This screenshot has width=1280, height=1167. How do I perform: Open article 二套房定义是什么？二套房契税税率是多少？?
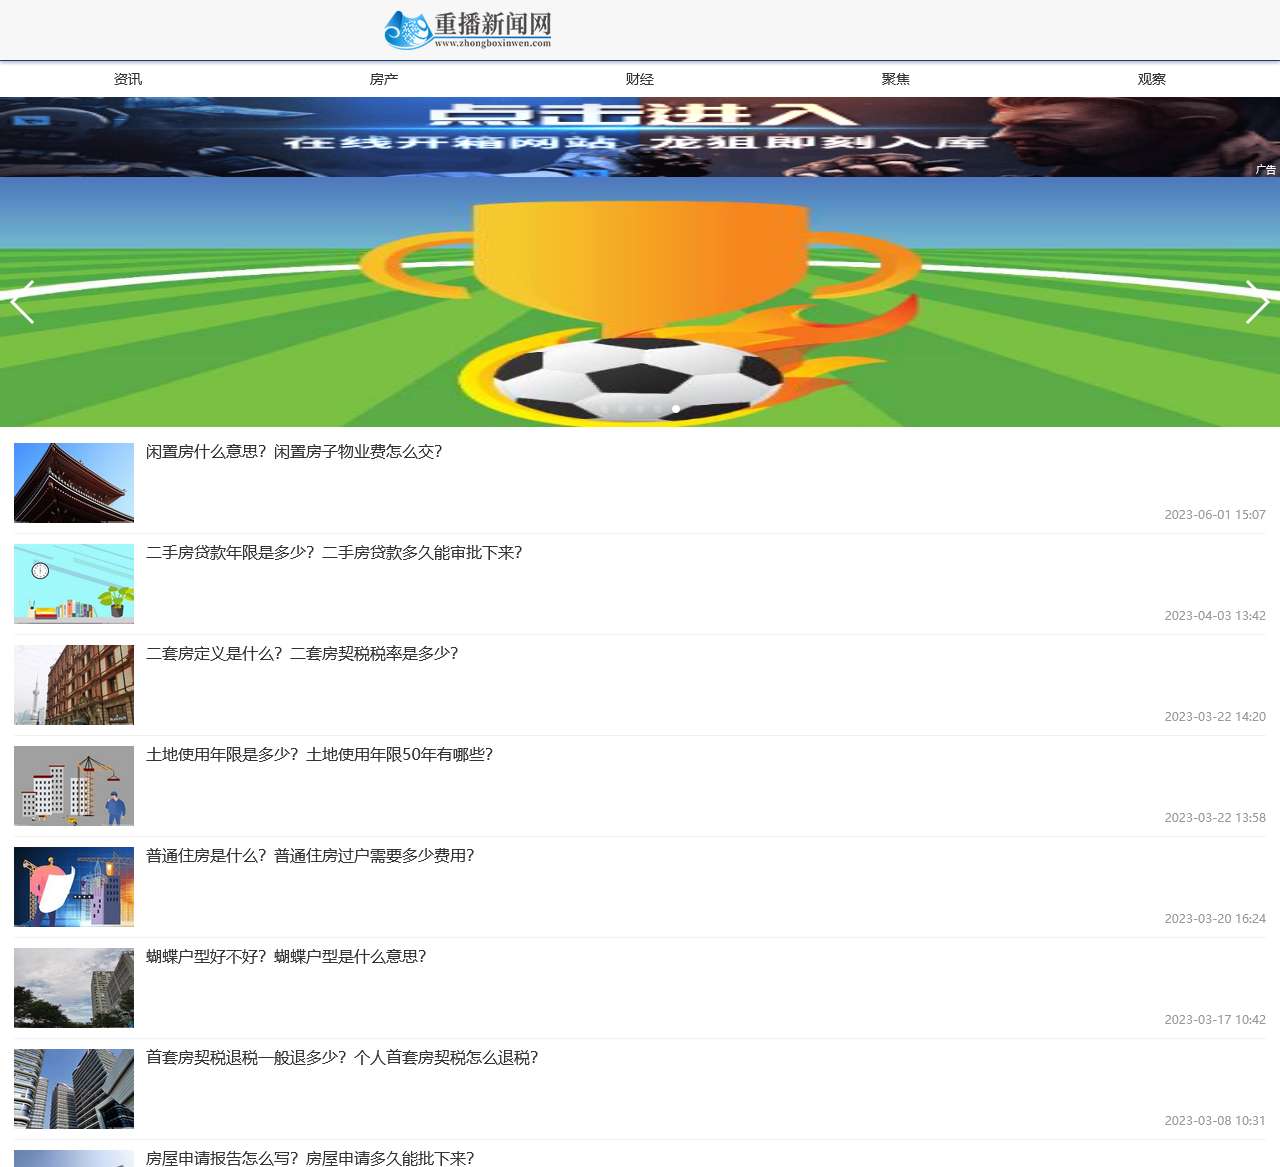click(x=302, y=654)
